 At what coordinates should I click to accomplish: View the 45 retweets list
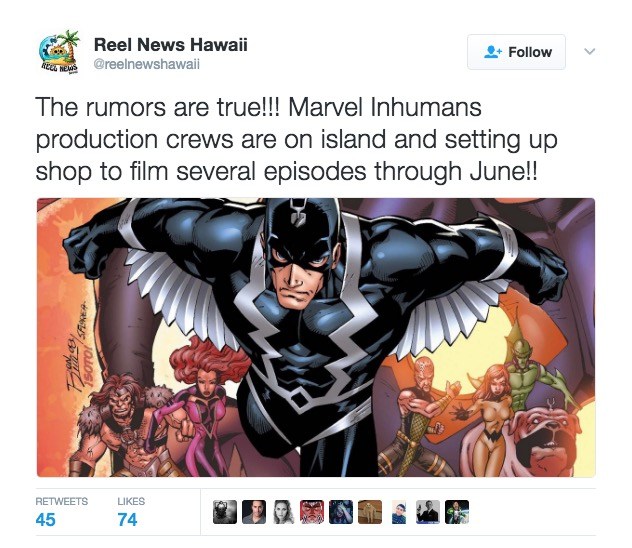coord(46,519)
